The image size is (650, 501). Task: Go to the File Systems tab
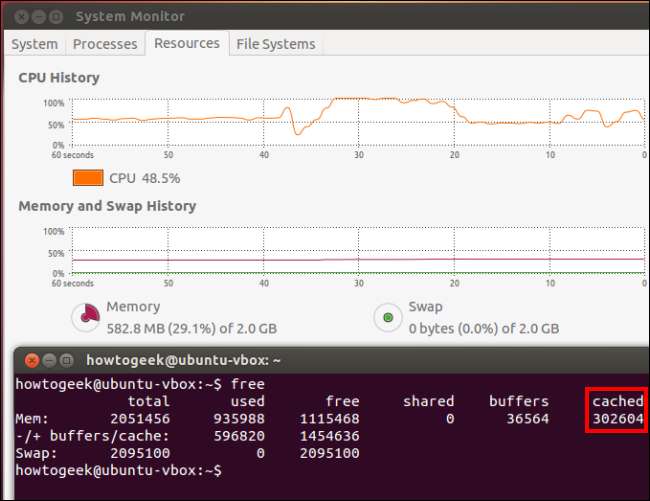point(275,44)
